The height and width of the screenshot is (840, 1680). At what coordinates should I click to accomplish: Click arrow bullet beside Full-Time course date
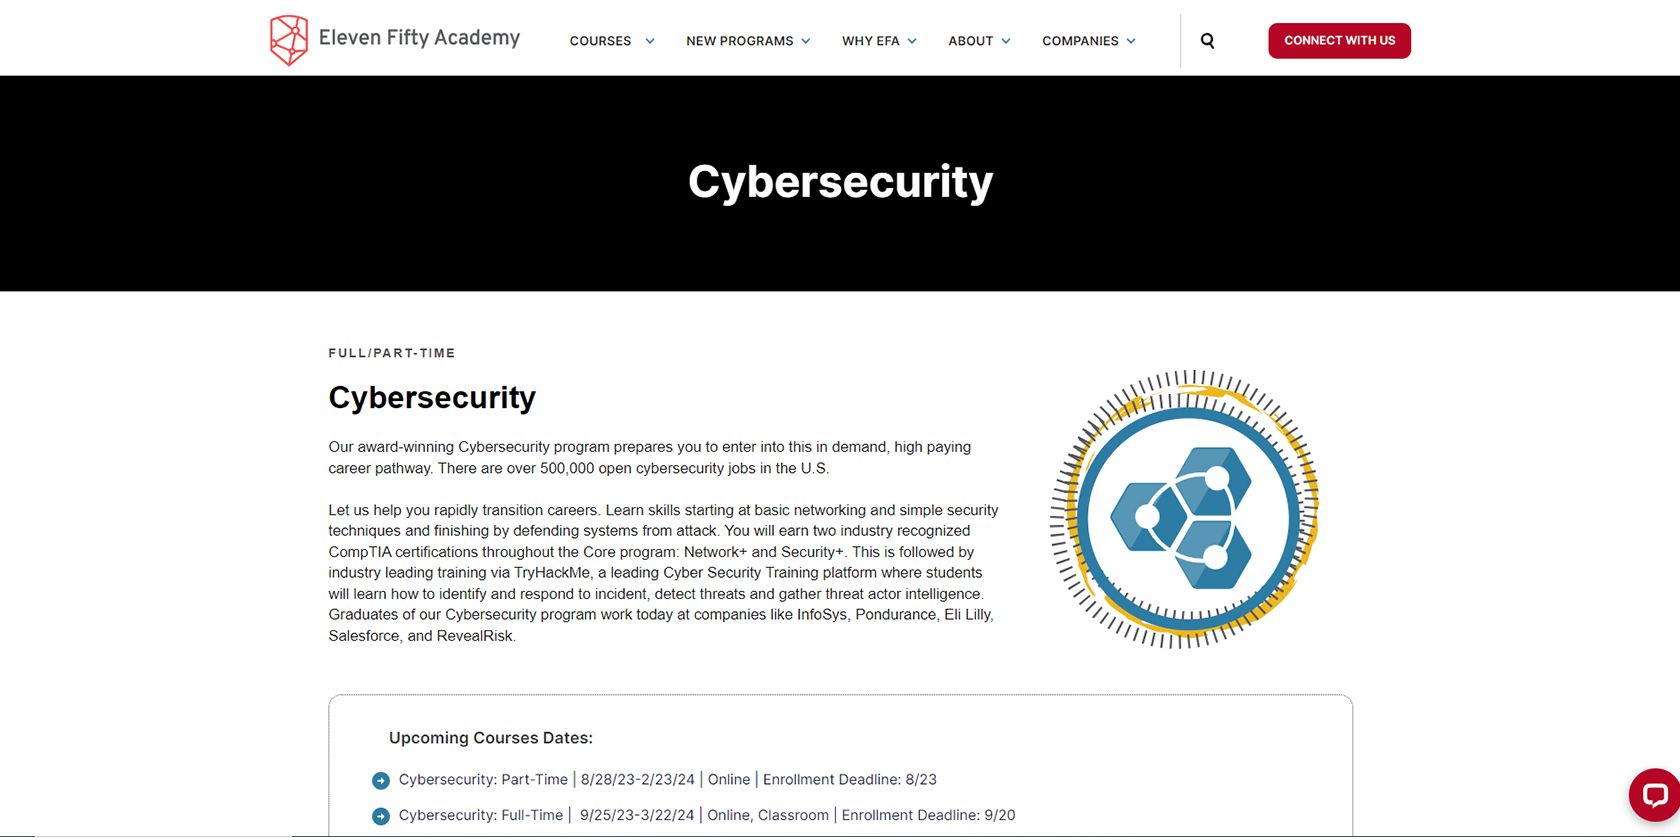381,817
